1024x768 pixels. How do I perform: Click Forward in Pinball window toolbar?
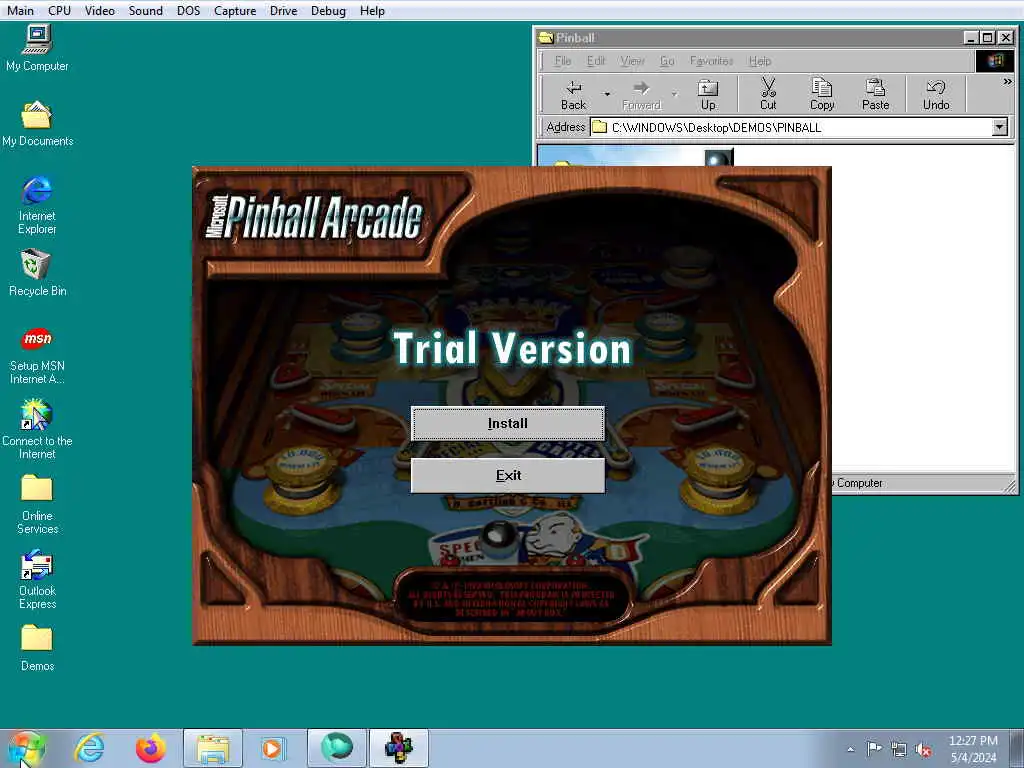click(641, 95)
